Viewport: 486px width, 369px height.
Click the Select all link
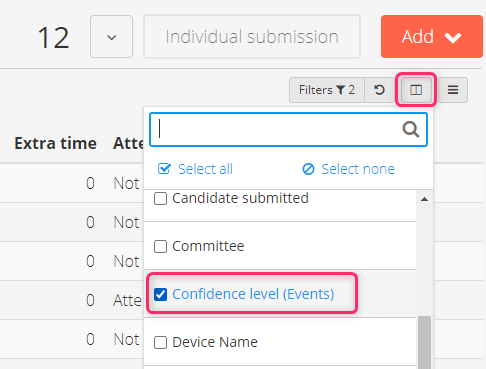coord(205,169)
